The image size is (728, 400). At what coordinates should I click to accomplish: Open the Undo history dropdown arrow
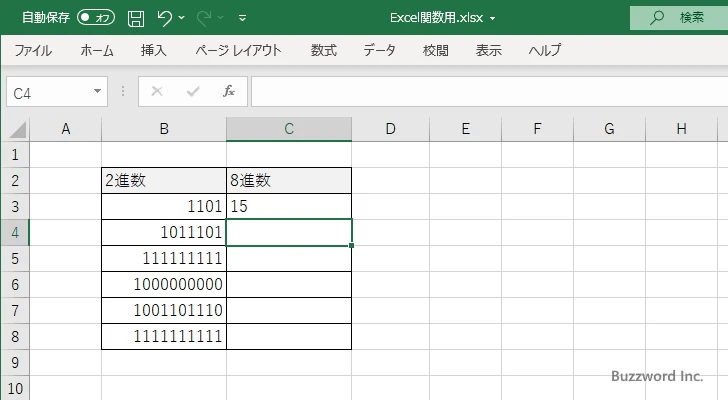(x=182, y=18)
